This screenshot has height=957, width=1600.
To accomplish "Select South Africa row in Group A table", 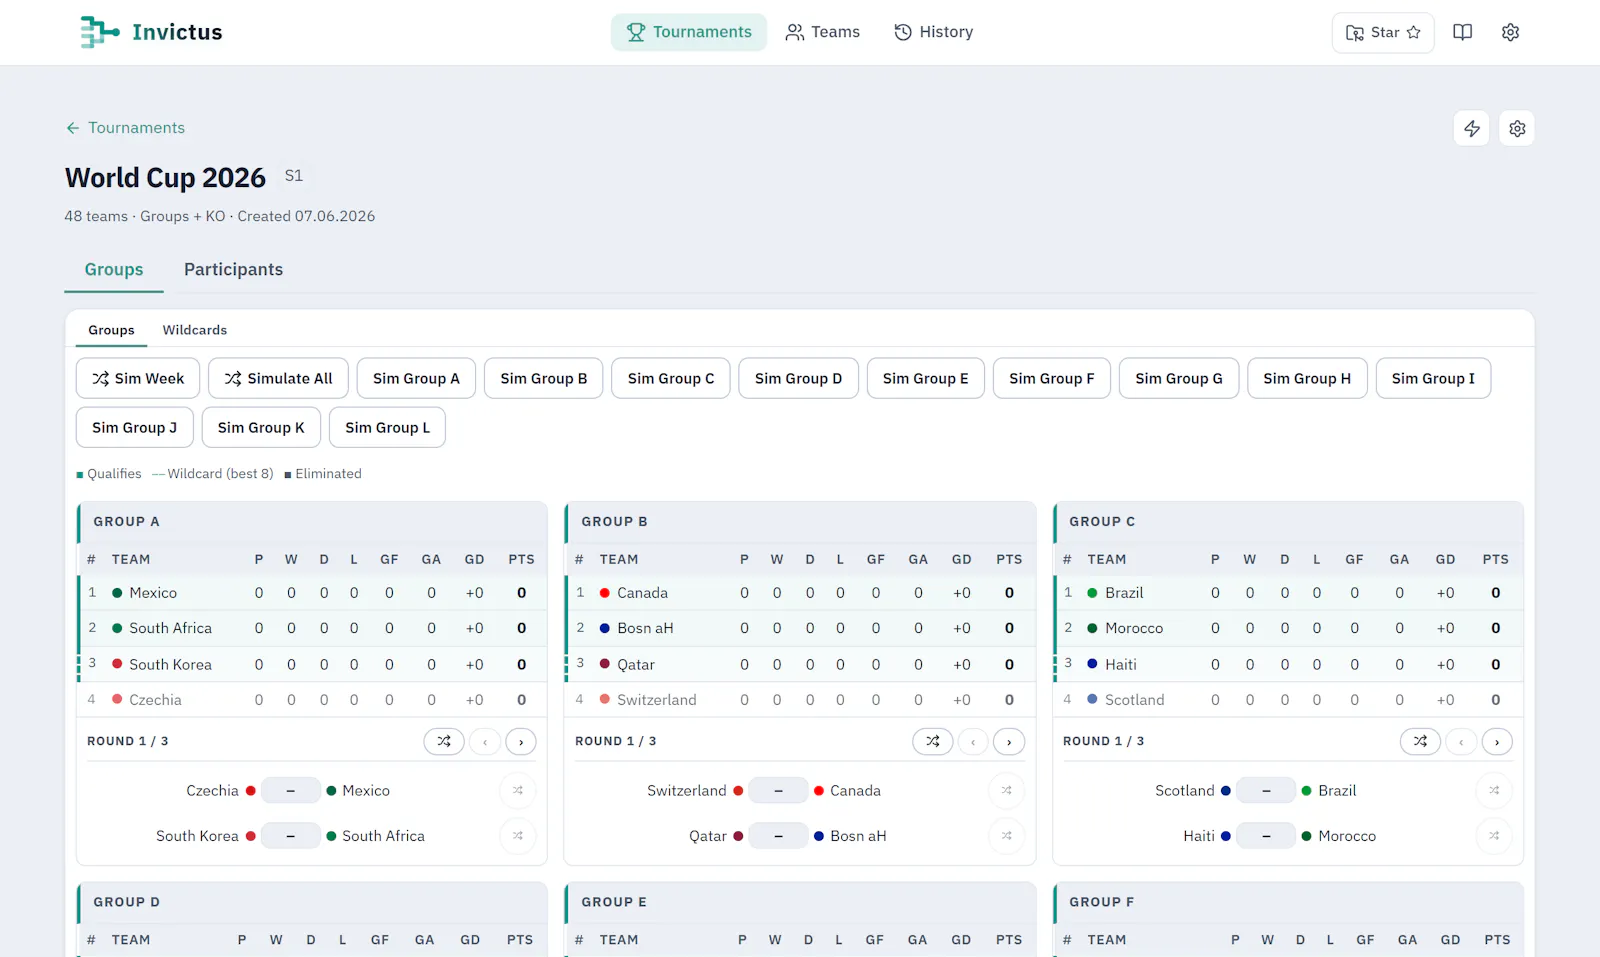I will (312, 628).
